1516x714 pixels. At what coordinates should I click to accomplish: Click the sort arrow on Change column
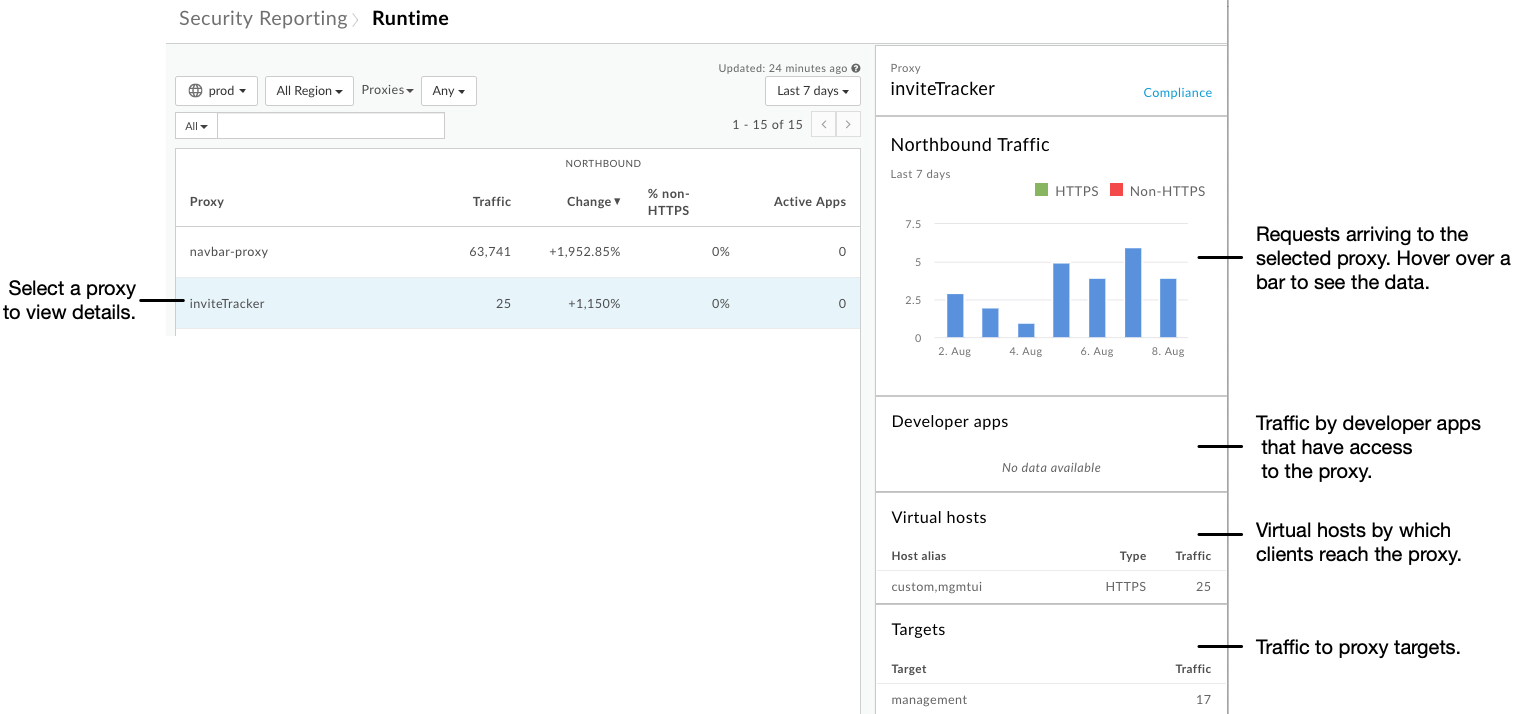616,201
